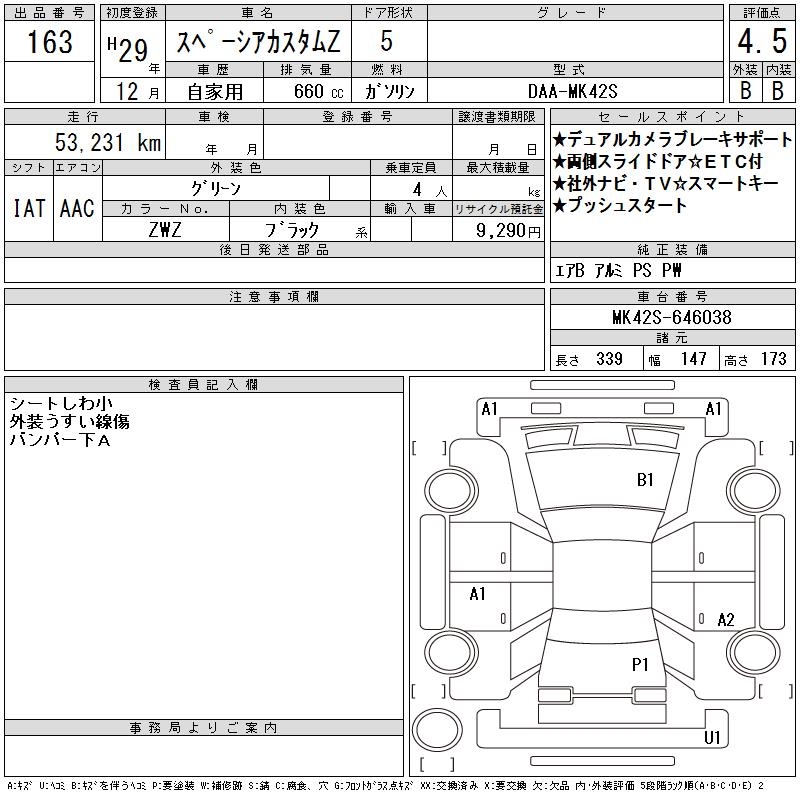Viewport: 800px width, 800px height.
Task: Select the registration year H29
Action: click(x=128, y=49)
